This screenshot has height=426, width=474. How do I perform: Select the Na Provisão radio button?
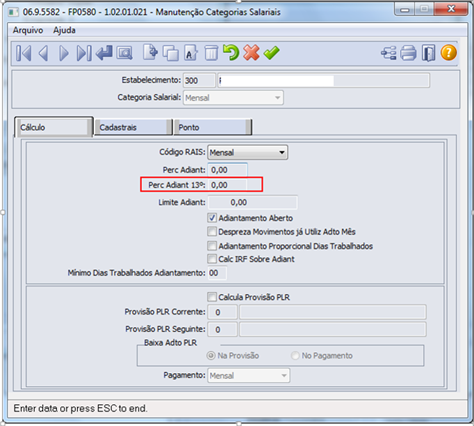[211, 356]
